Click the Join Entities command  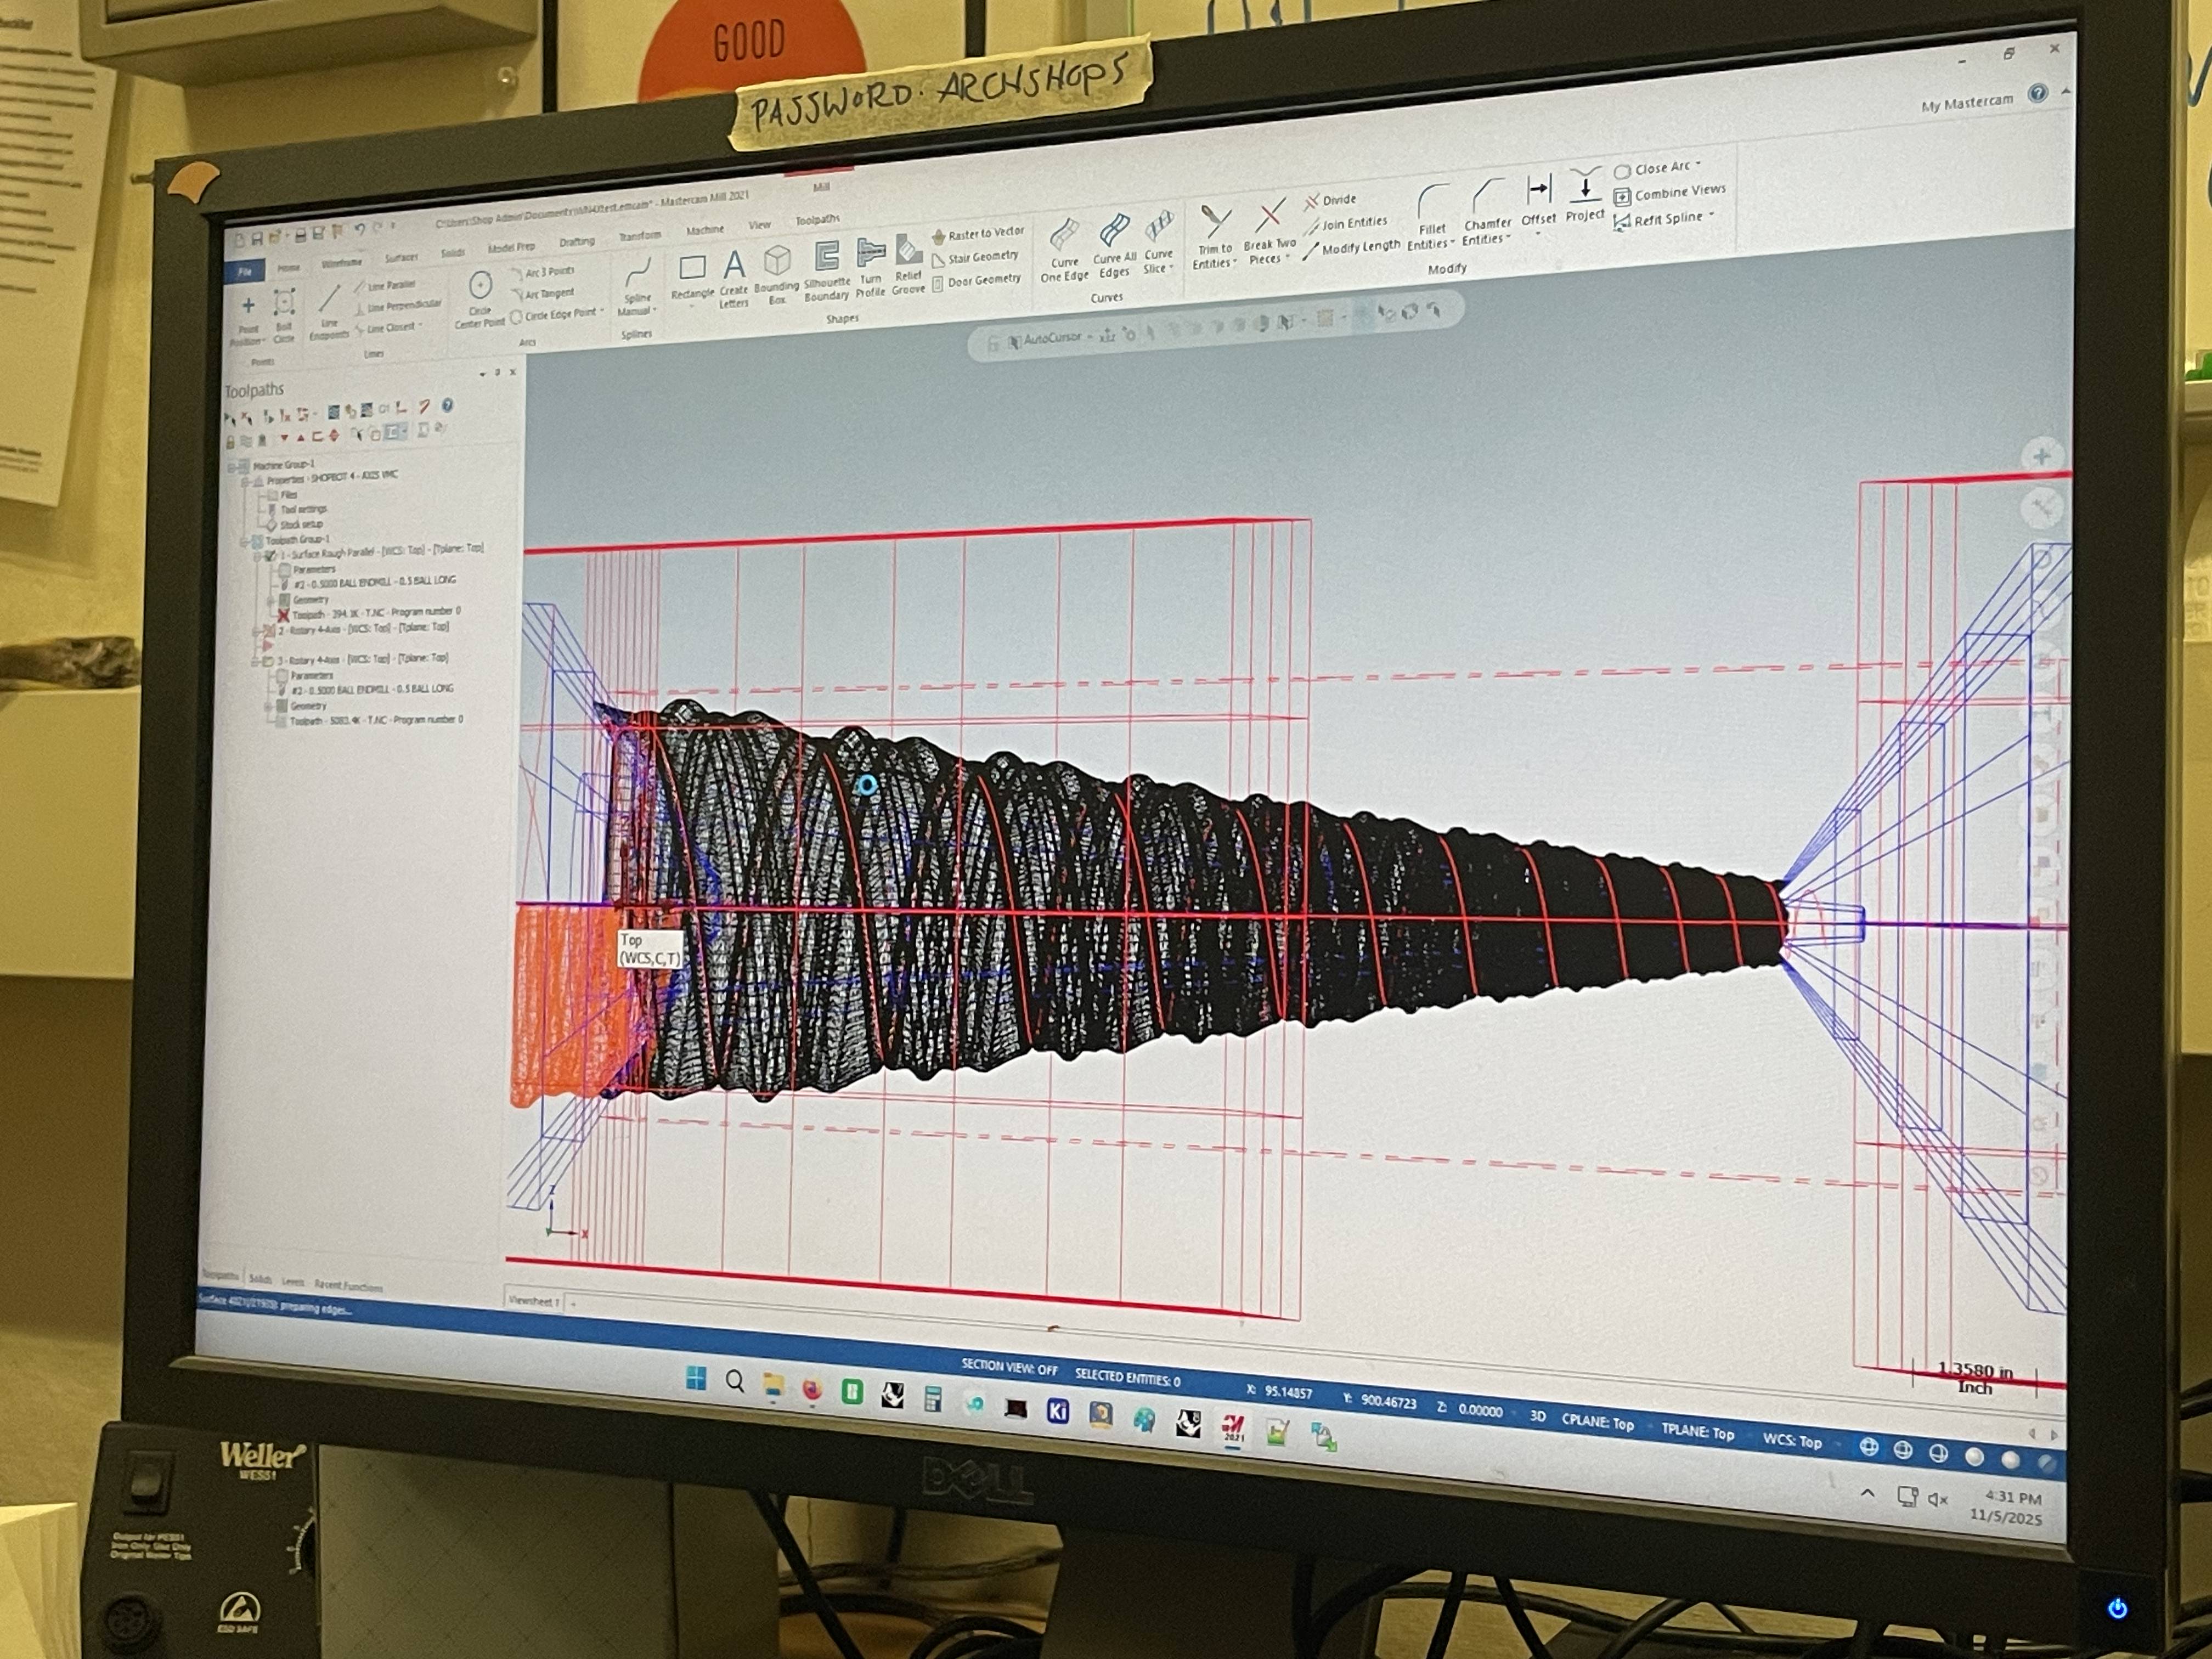[x=1353, y=223]
